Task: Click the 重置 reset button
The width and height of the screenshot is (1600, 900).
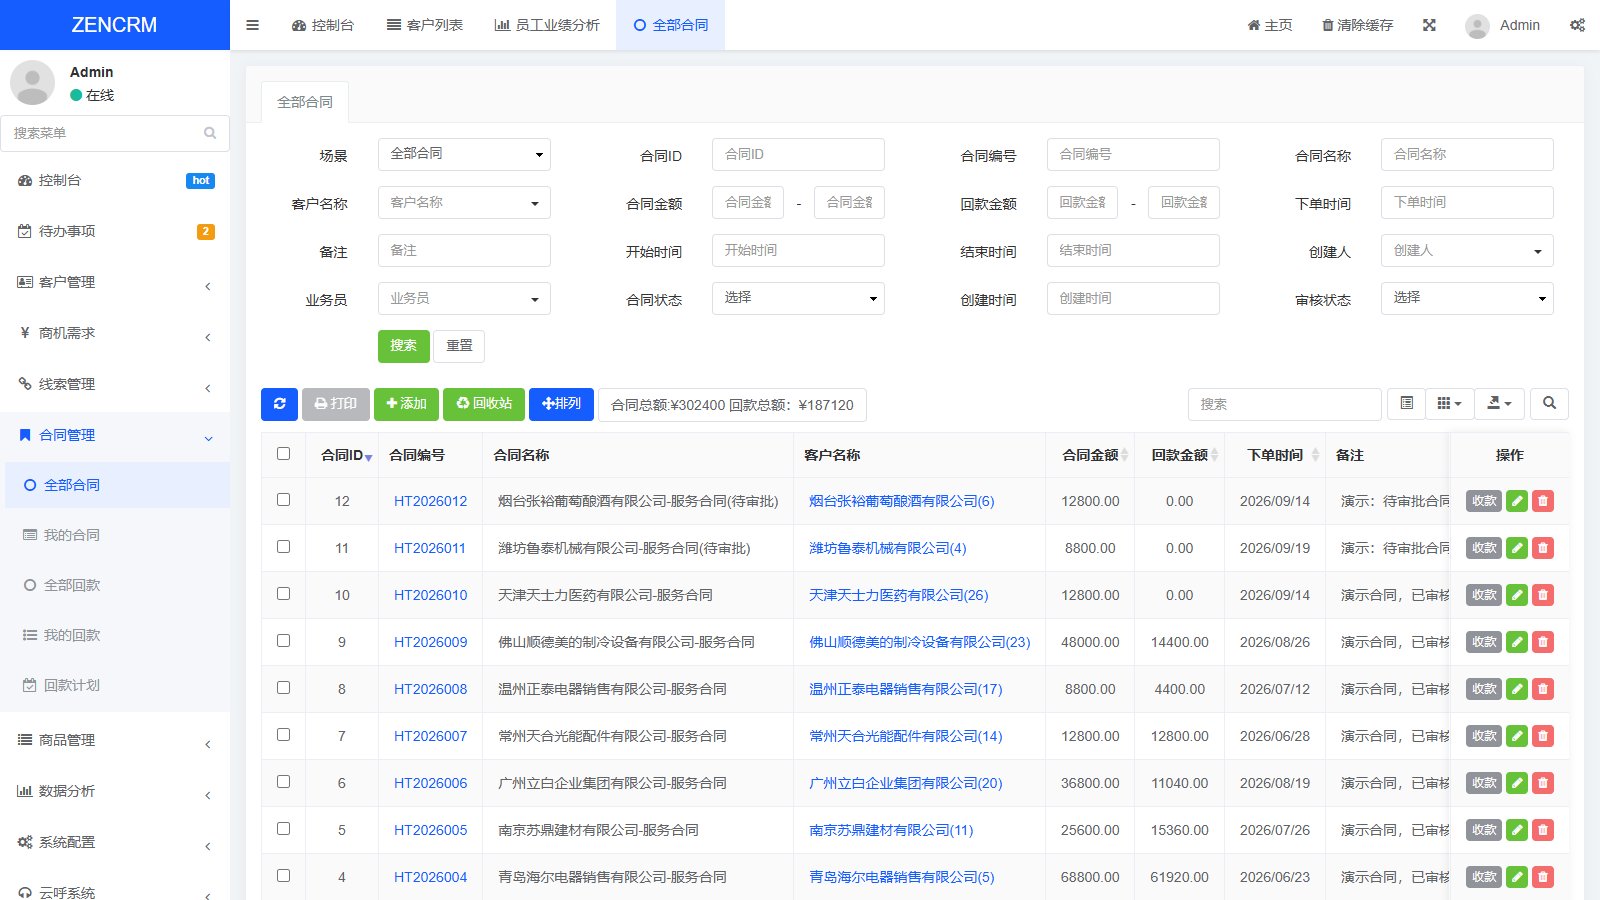Action: (460, 346)
